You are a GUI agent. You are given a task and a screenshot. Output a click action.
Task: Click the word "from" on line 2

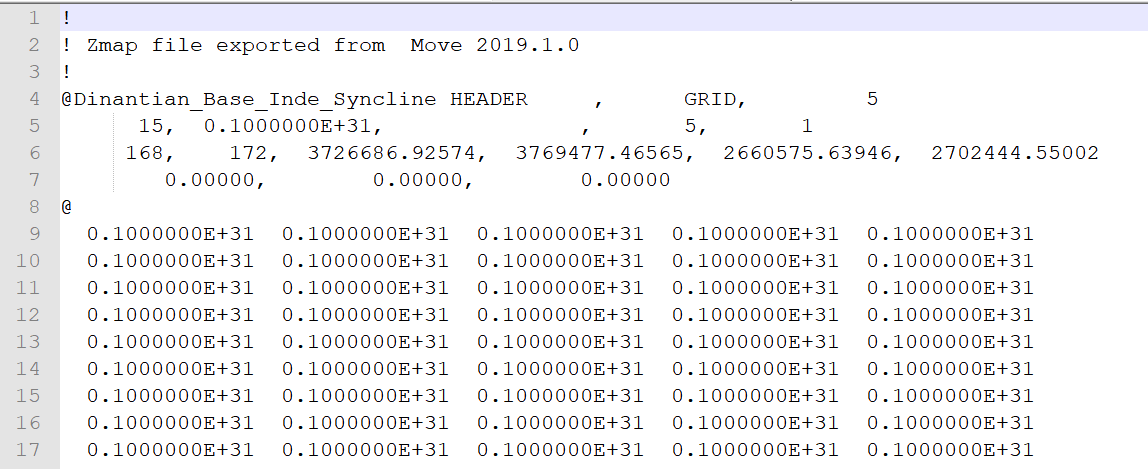[359, 45]
